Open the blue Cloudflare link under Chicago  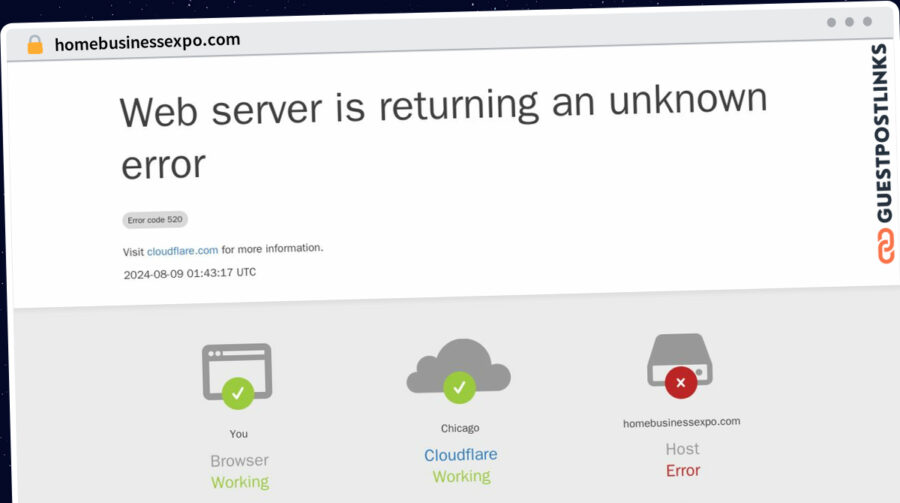tap(461, 455)
